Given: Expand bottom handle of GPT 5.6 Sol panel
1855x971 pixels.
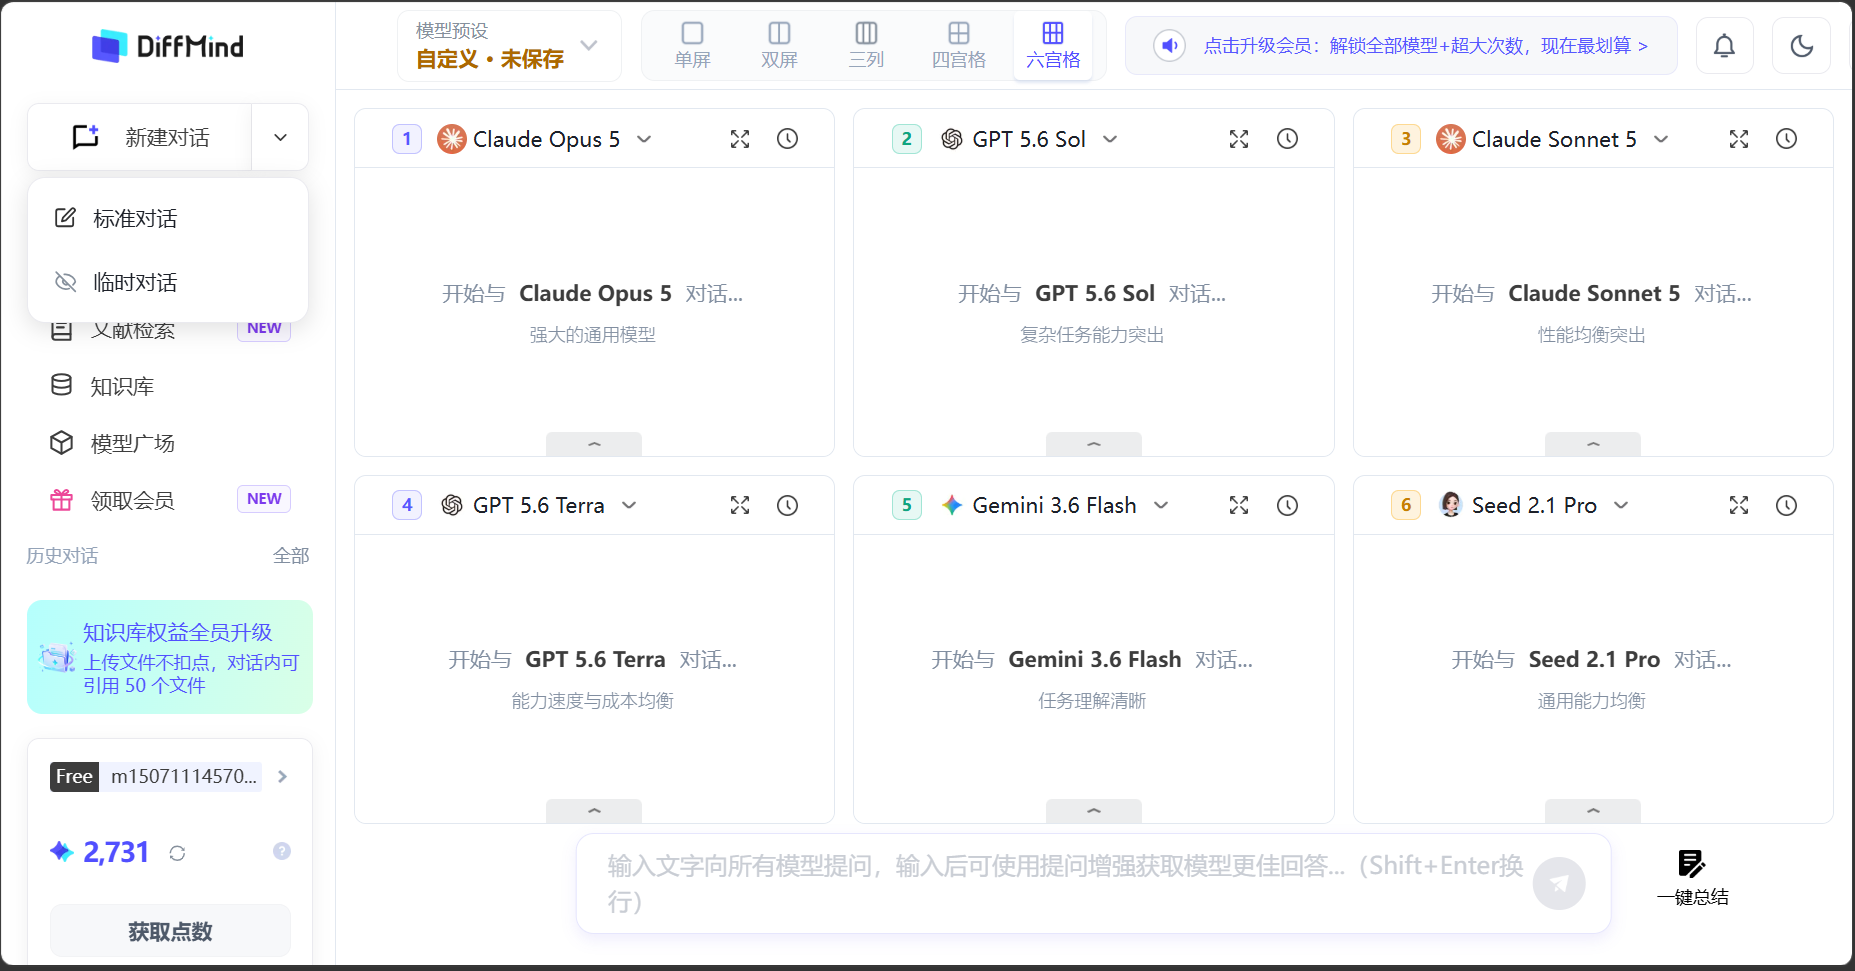Looking at the screenshot, I should (1093, 443).
